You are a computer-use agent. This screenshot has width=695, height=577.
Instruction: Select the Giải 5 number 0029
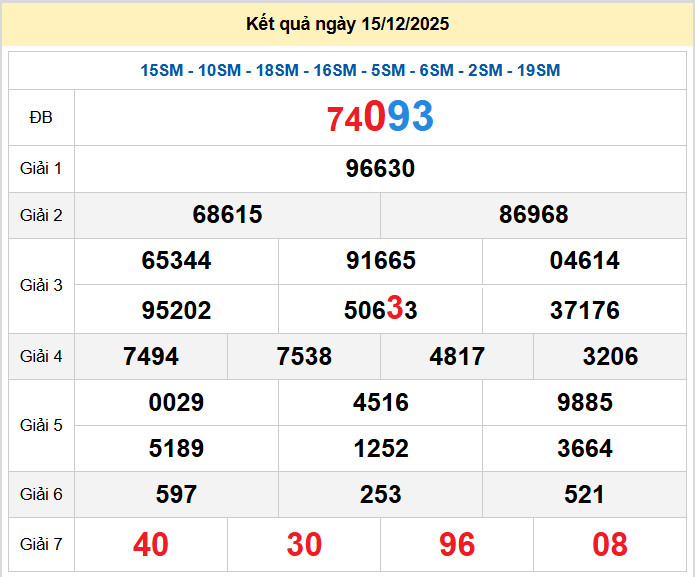click(176, 402)
